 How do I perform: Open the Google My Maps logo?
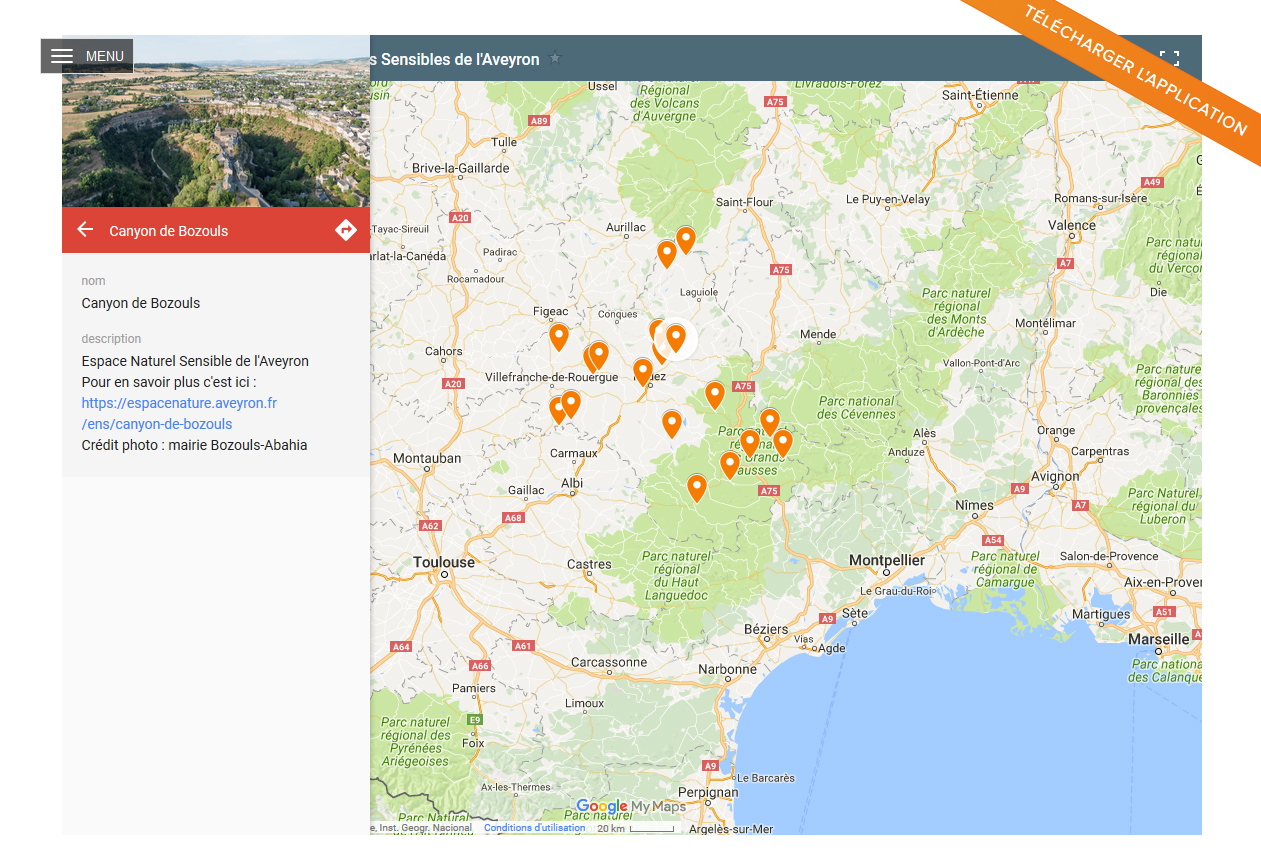(x=631, y=807)
